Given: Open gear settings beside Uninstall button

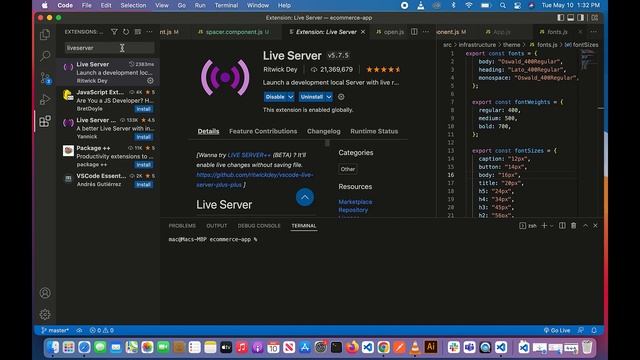Looking at the screenshot, I should coord(341,97).
